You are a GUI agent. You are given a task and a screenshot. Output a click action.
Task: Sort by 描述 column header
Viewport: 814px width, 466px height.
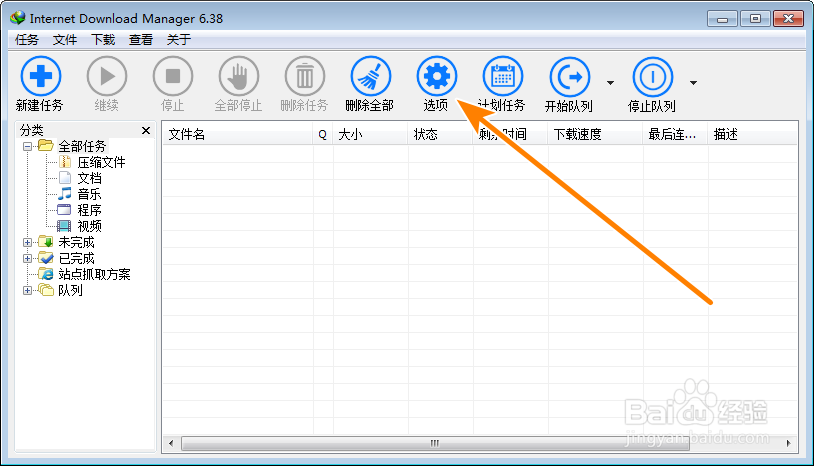coord(752,134)
